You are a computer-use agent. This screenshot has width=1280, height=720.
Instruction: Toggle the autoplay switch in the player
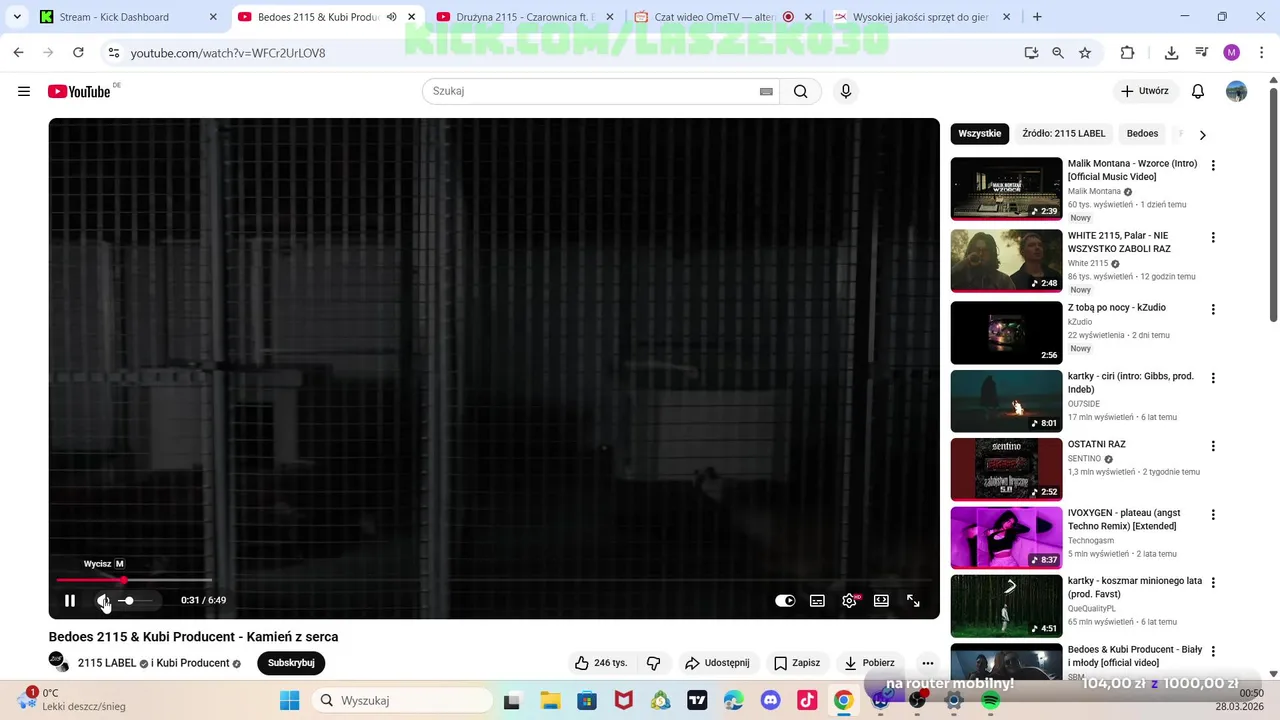pyautogui.click(x=785, y=601)
